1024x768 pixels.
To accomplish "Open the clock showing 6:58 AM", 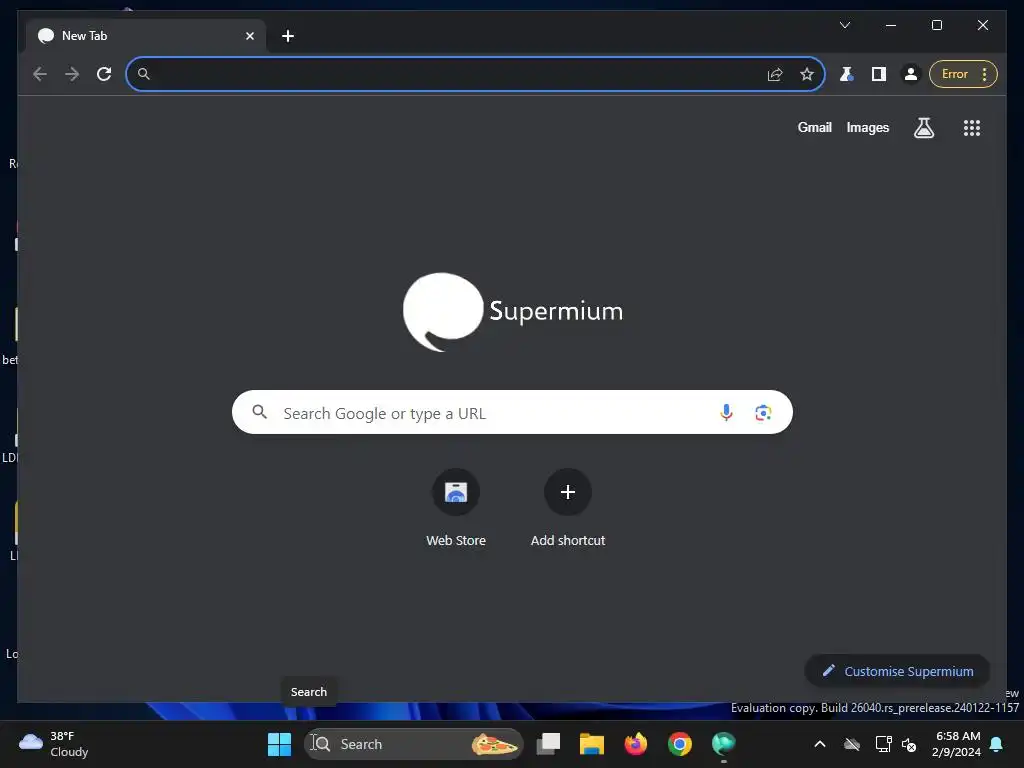I will [x=957, y=744].
